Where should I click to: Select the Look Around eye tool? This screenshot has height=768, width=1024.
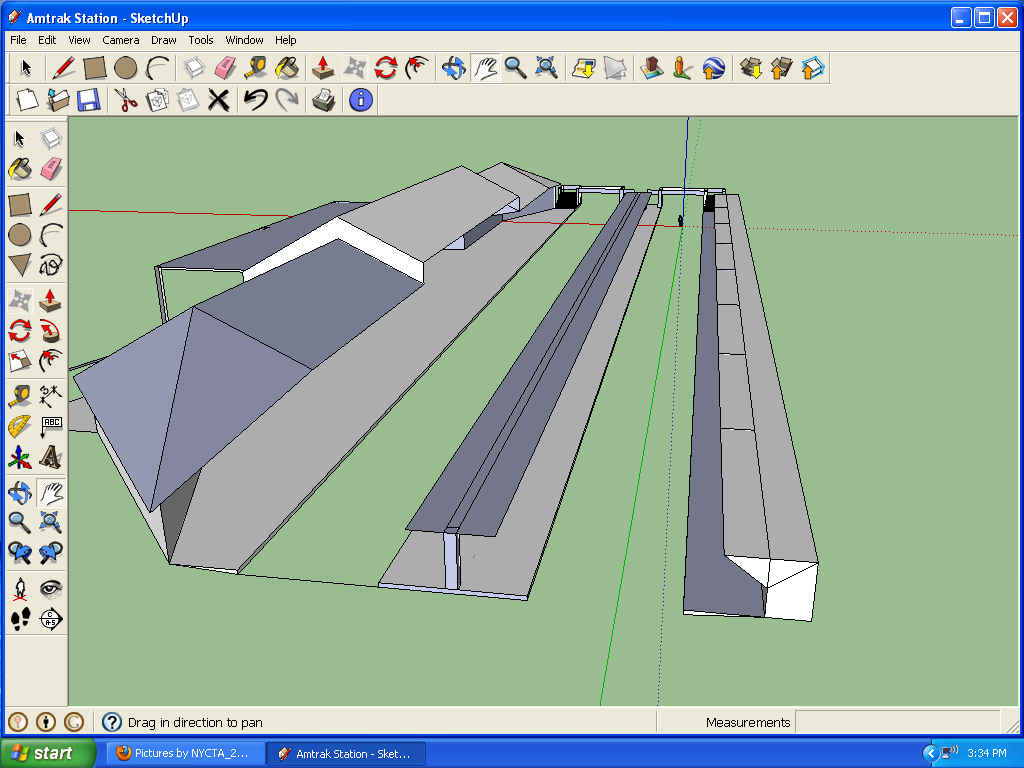pos(51,589)
